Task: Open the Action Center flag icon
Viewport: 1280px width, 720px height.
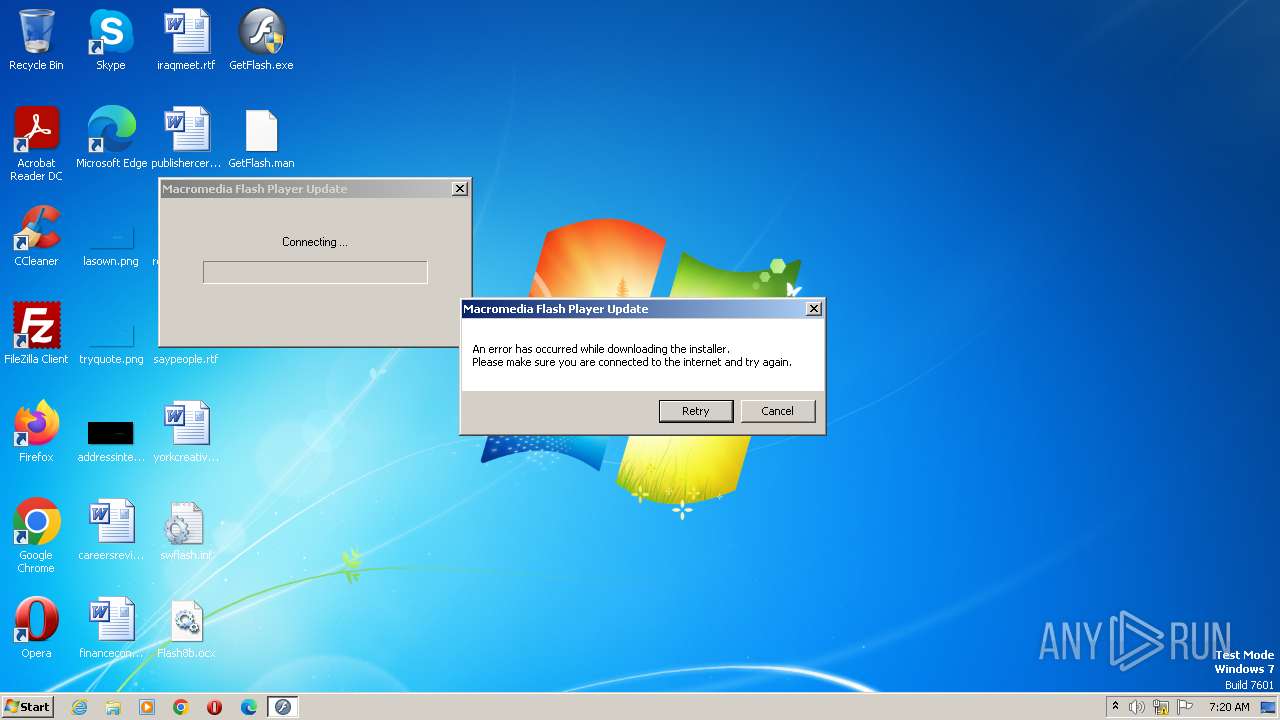Action: point(1185,707)
